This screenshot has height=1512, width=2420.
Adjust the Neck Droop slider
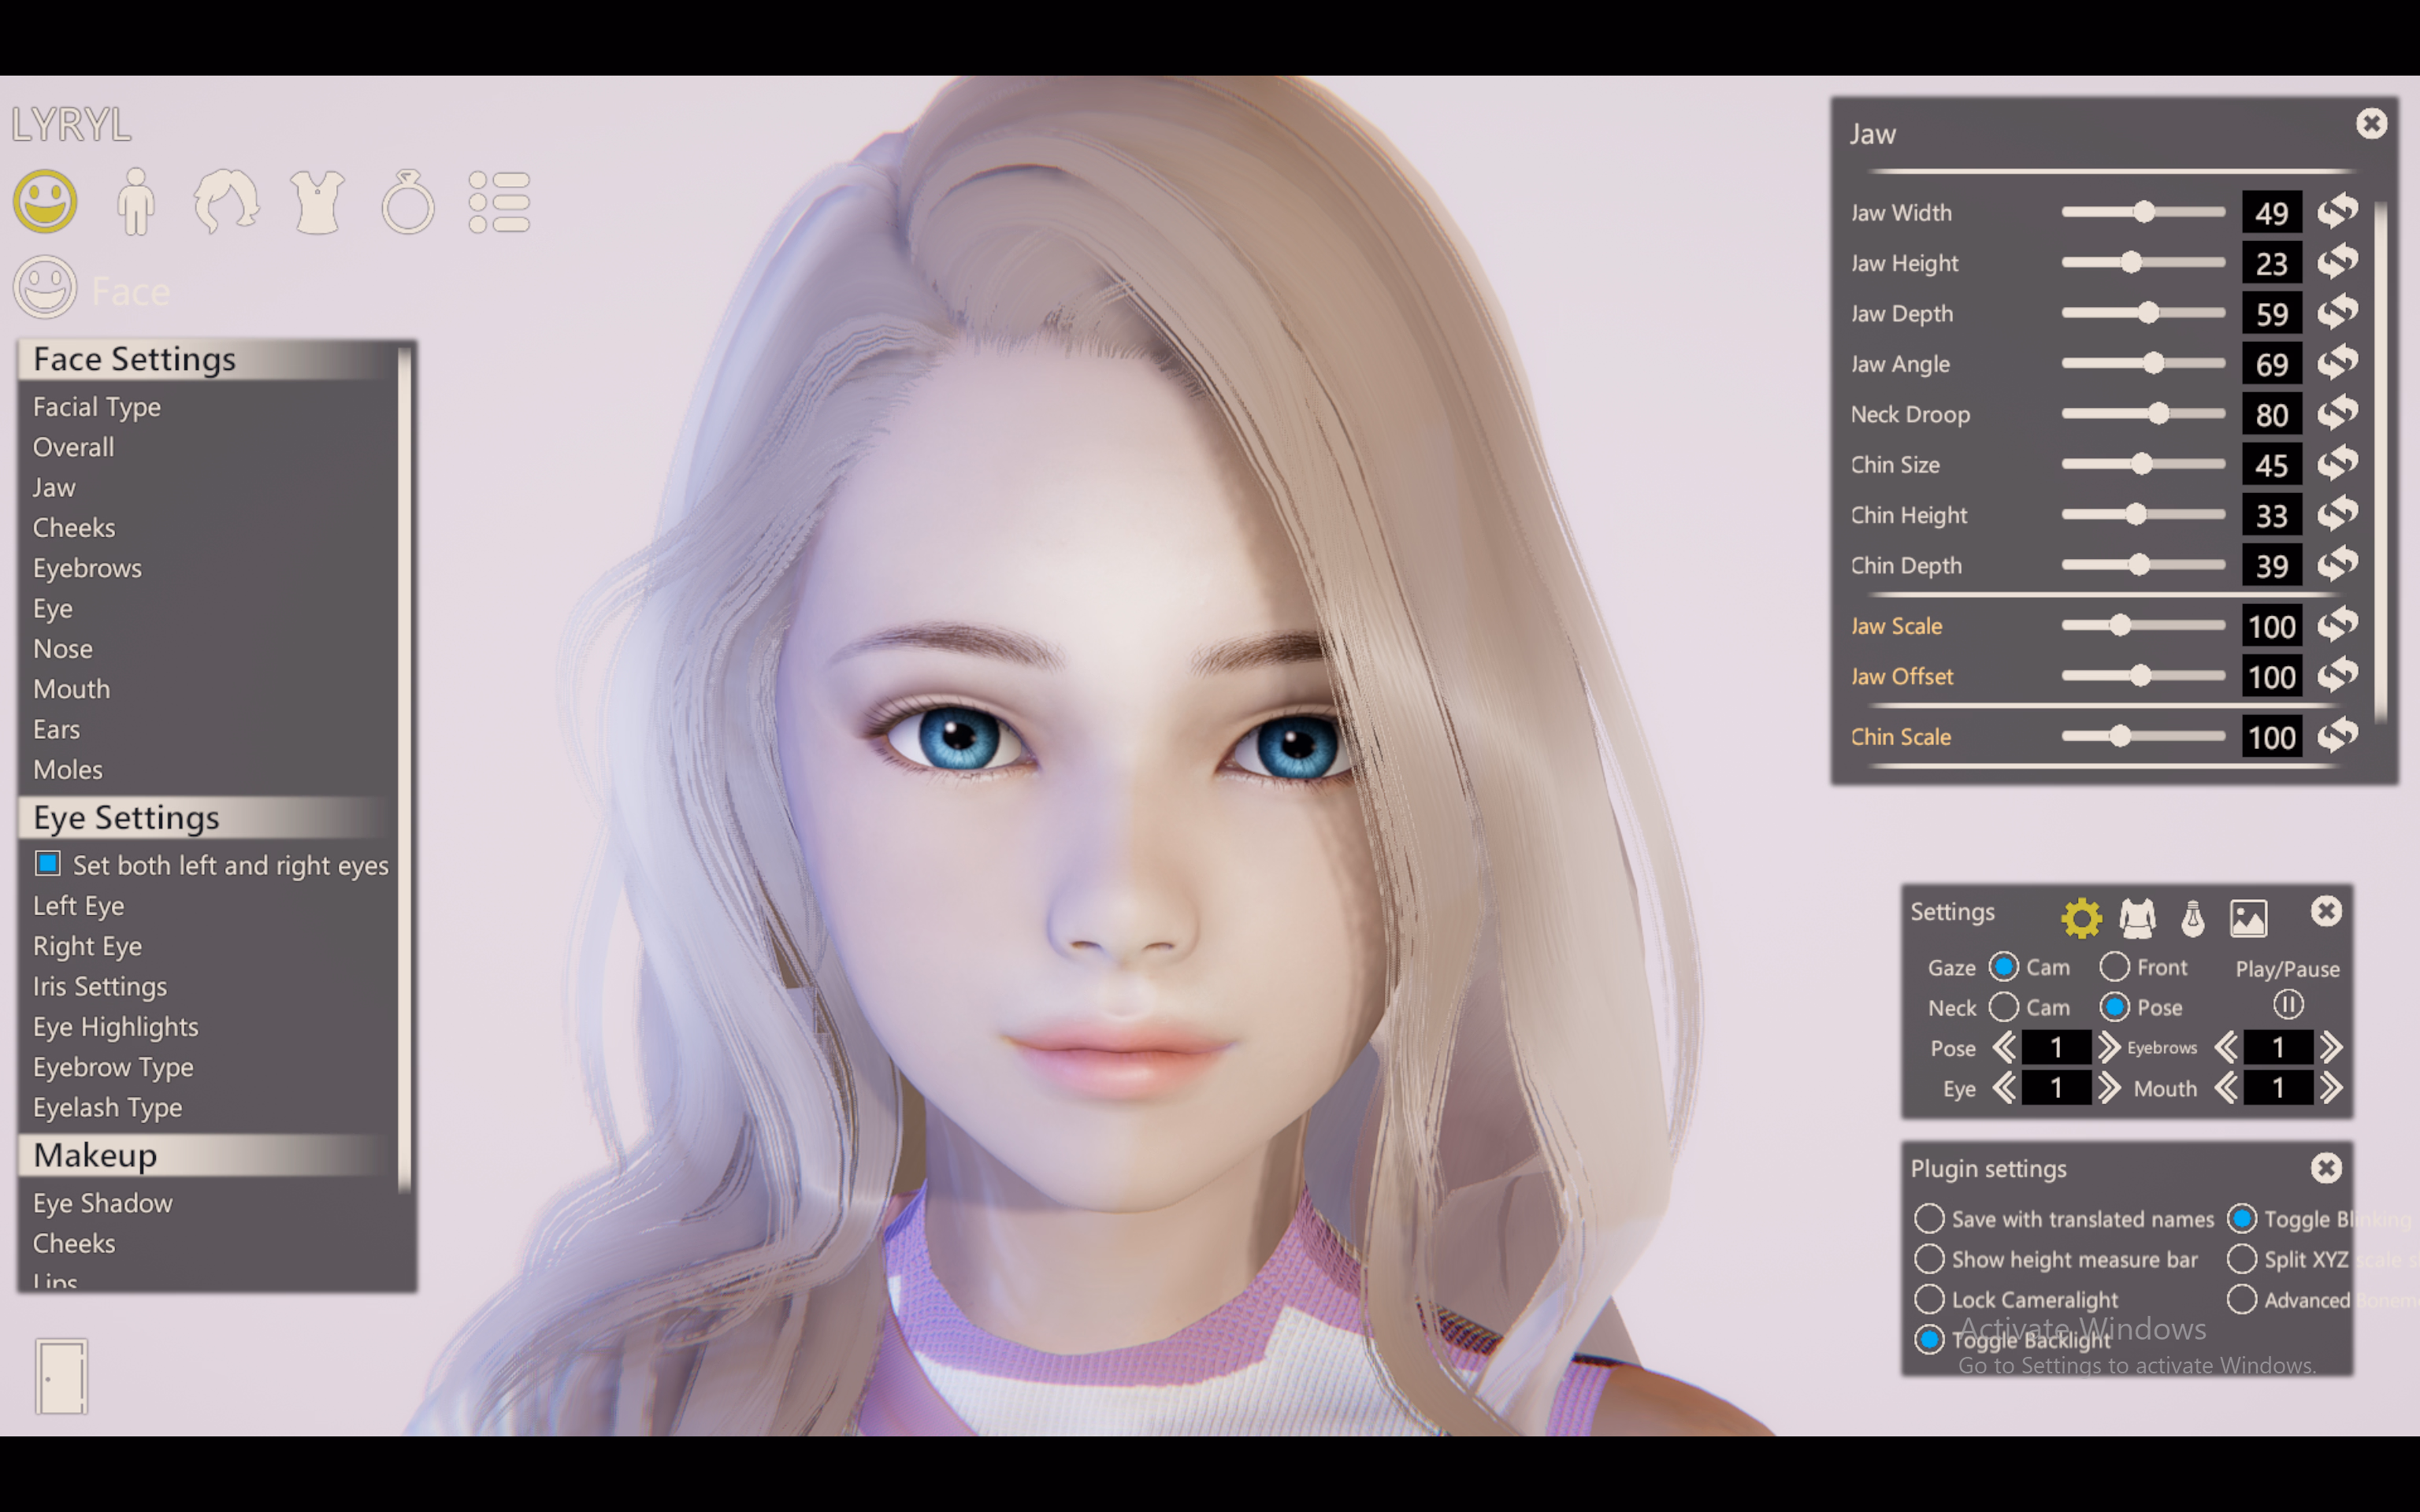click(2143, 413)
